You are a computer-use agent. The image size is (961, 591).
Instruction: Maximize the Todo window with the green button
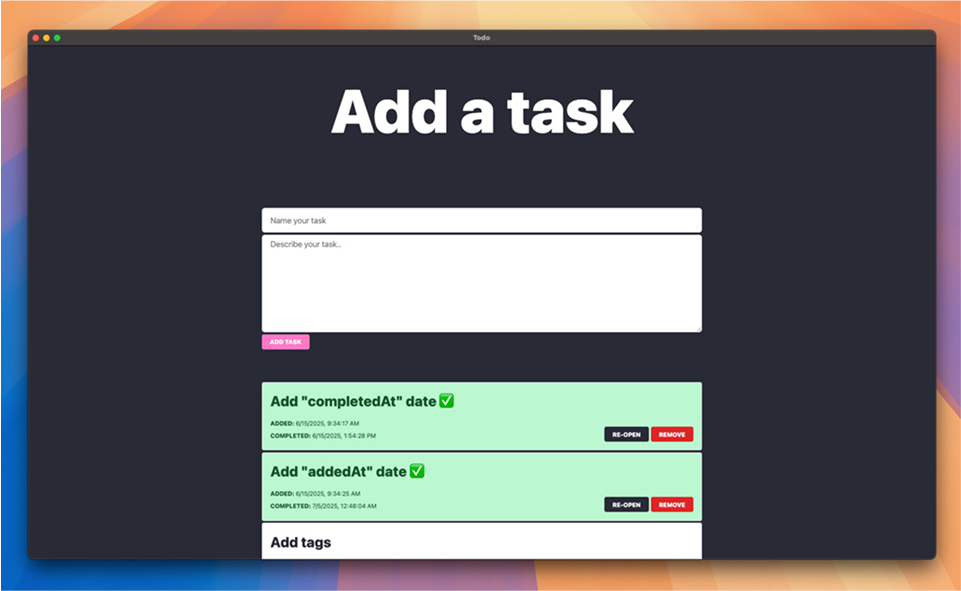(x=57, y=38)
